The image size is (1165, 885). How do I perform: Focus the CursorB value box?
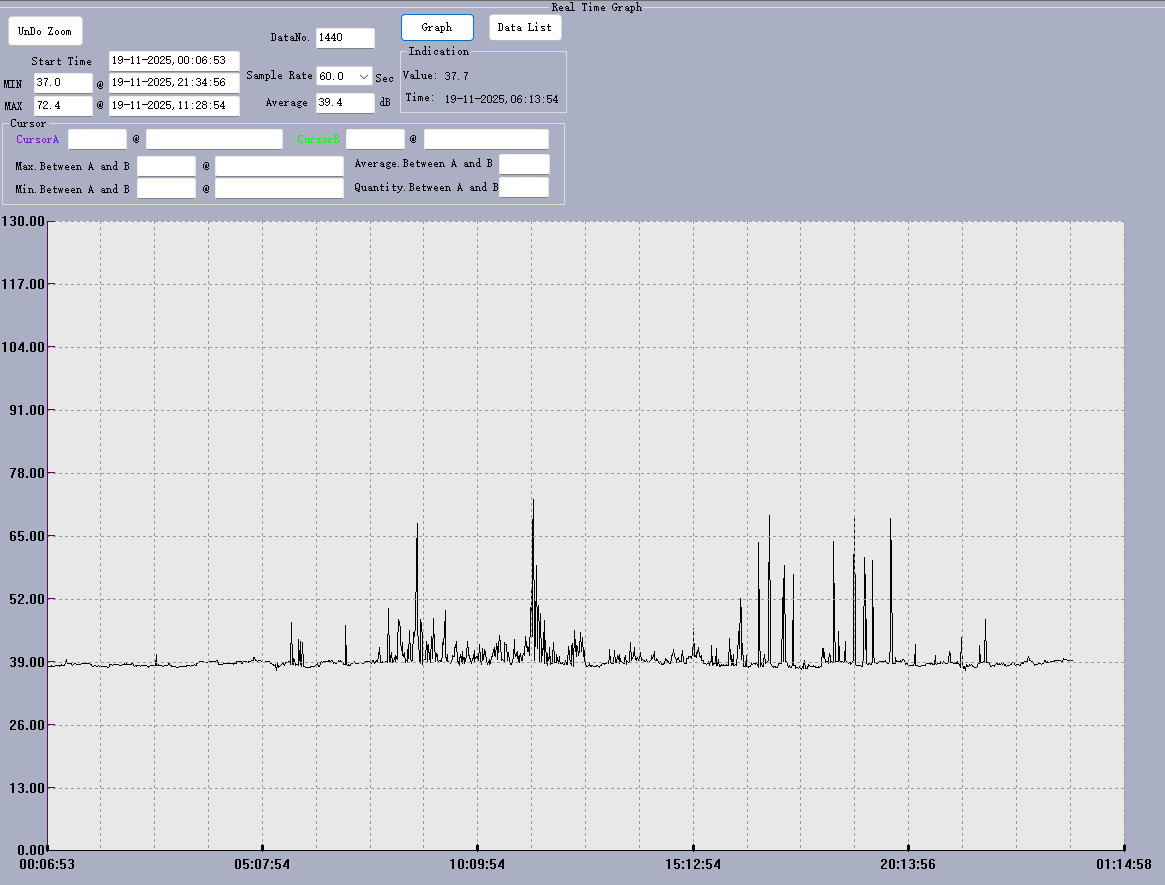375,139
